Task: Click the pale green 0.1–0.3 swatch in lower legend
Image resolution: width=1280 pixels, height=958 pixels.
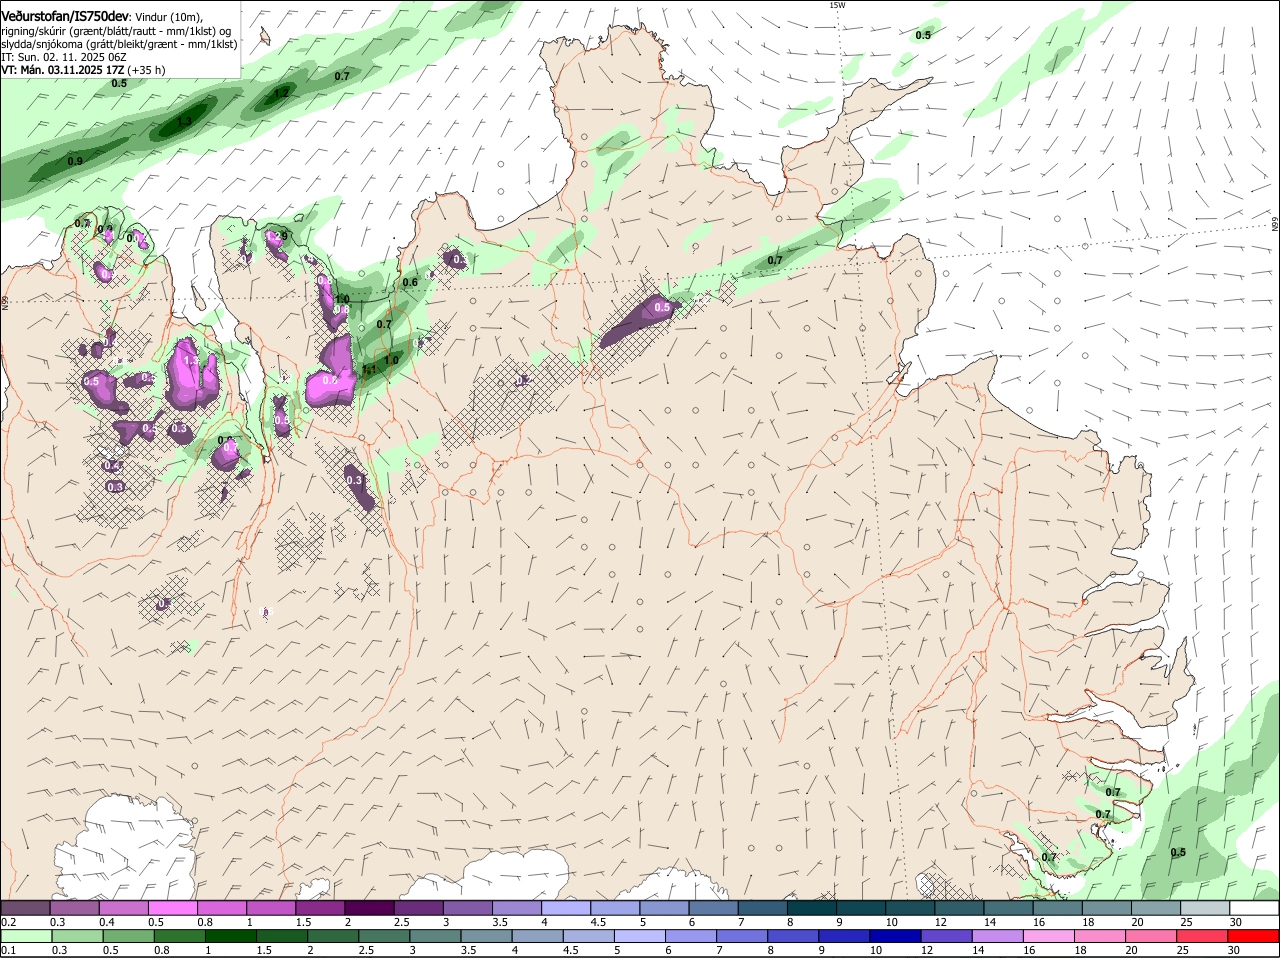Action: point(26,936)
